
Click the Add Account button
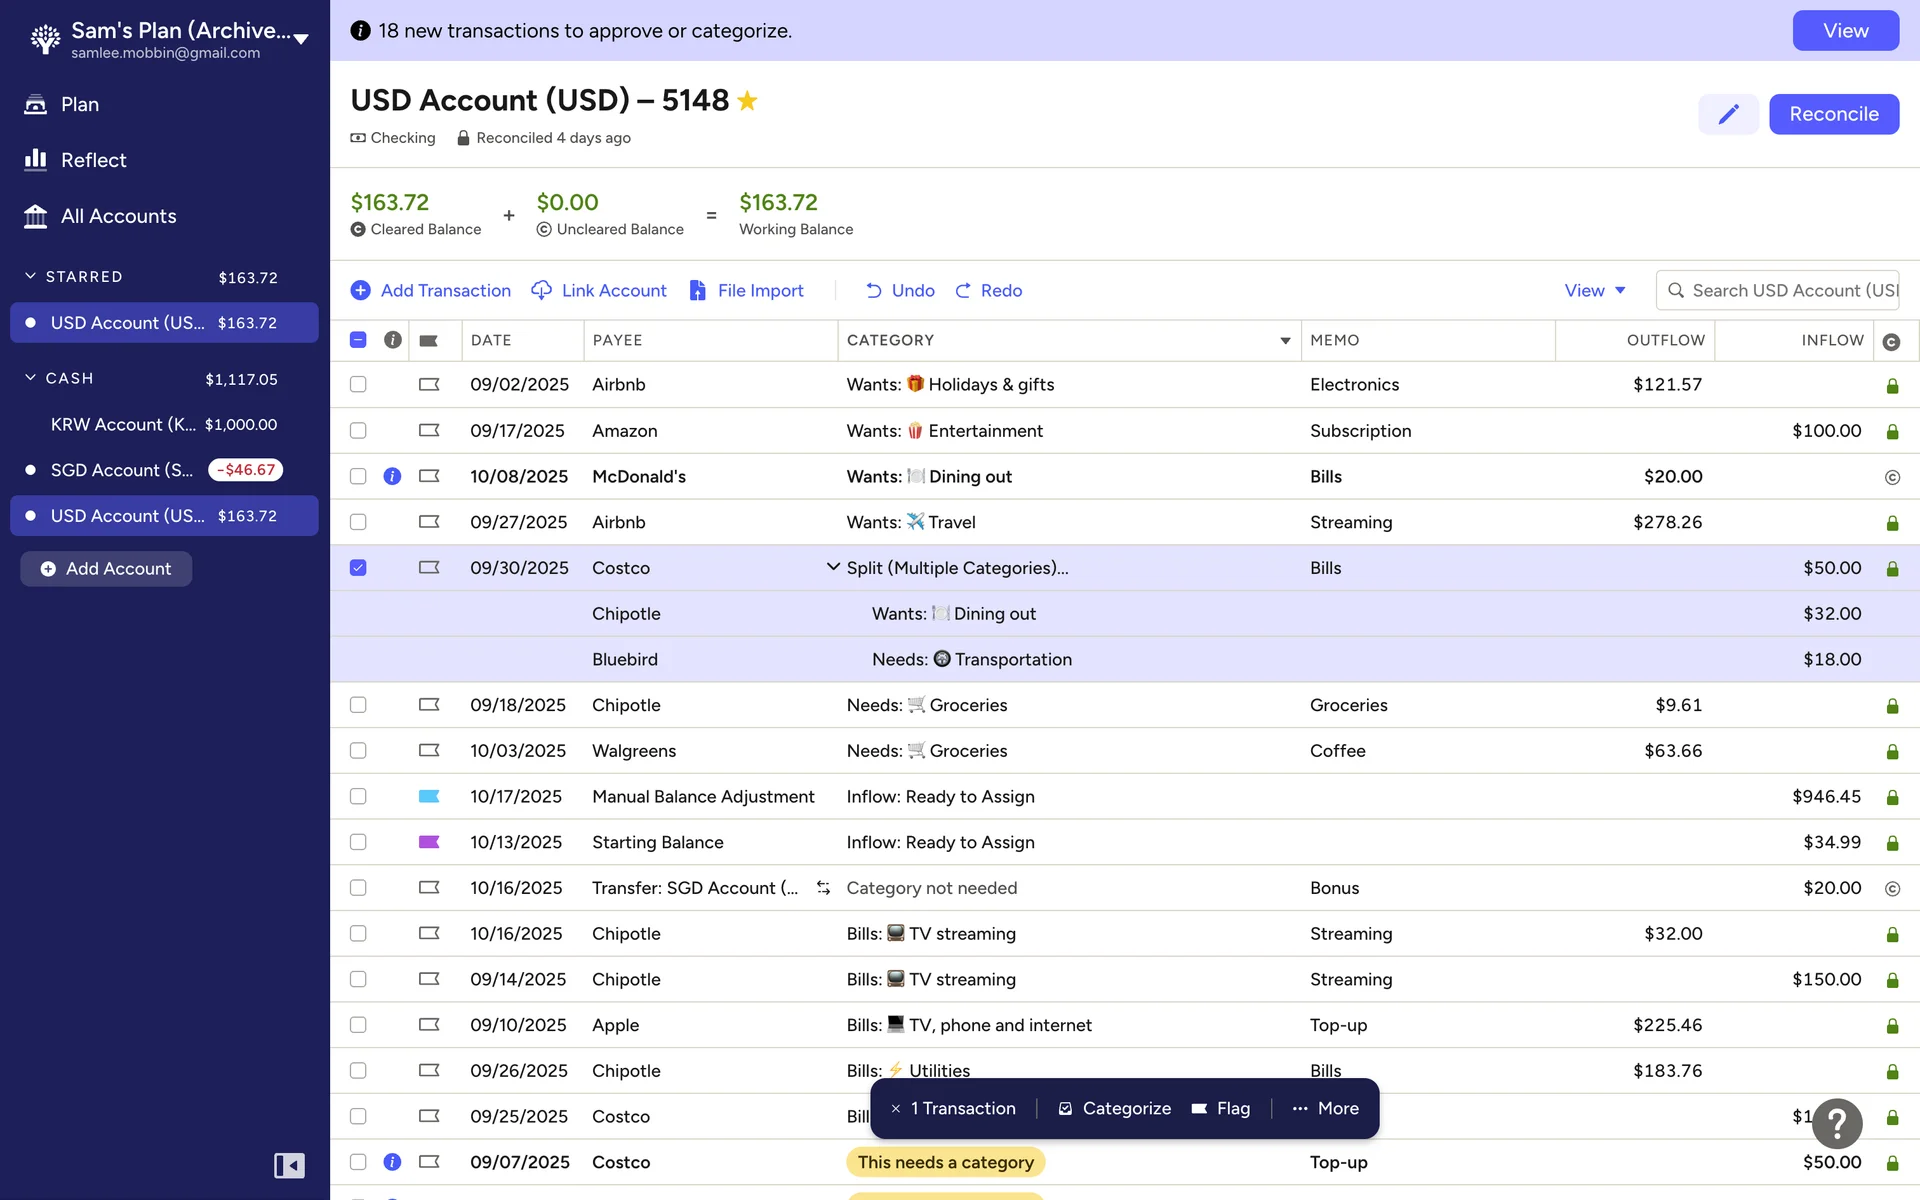click(106, 568)
